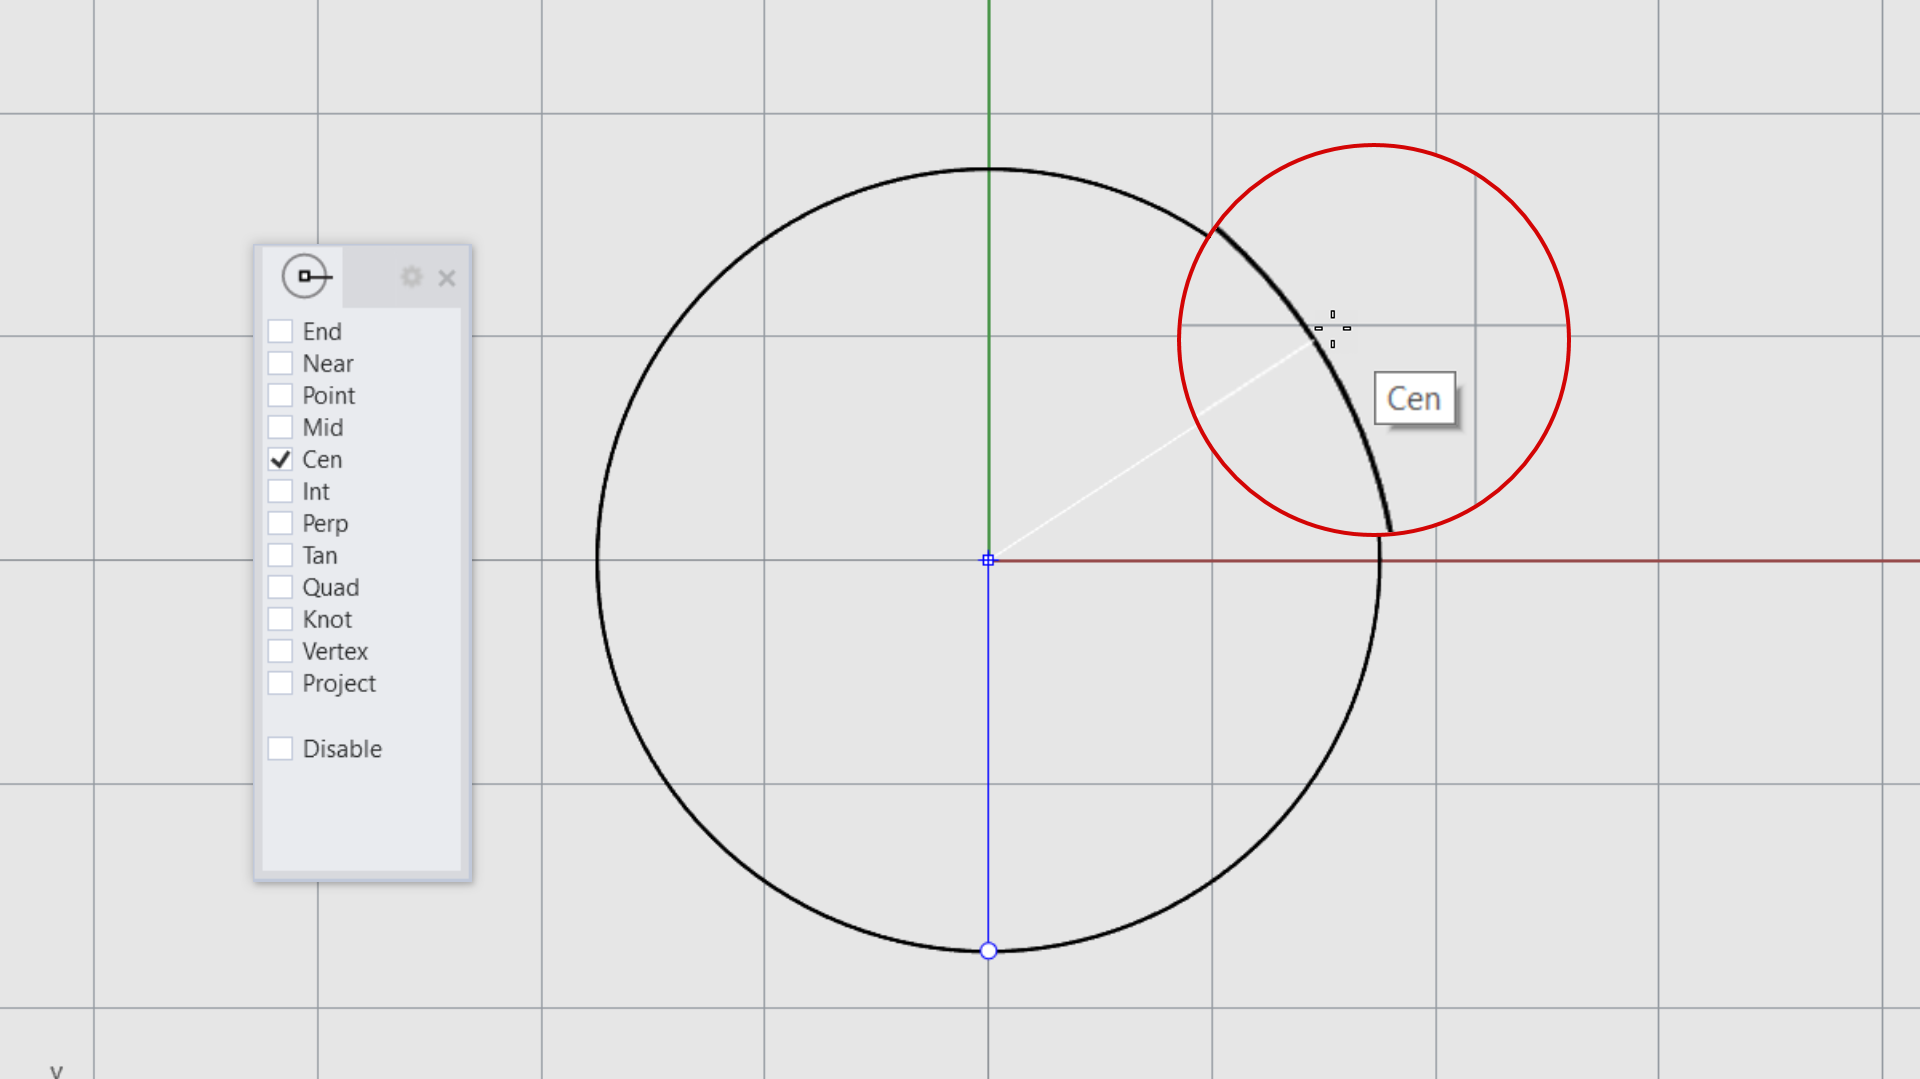This screenshot has height=1079, width=1920.
Task: Enable the Int snap checkbox
Action: pos(281,491)
